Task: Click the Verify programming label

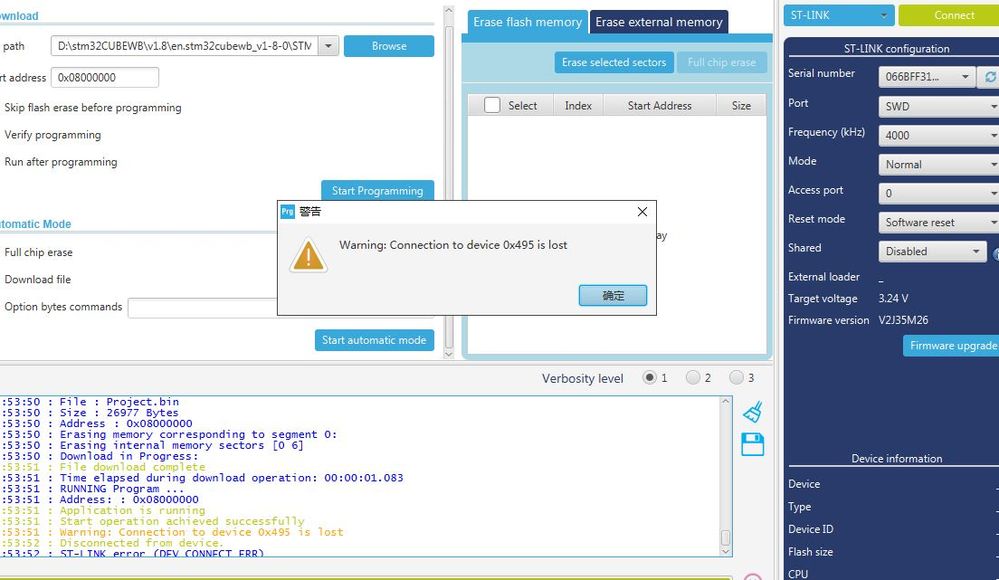Action: tap(53, 134)
